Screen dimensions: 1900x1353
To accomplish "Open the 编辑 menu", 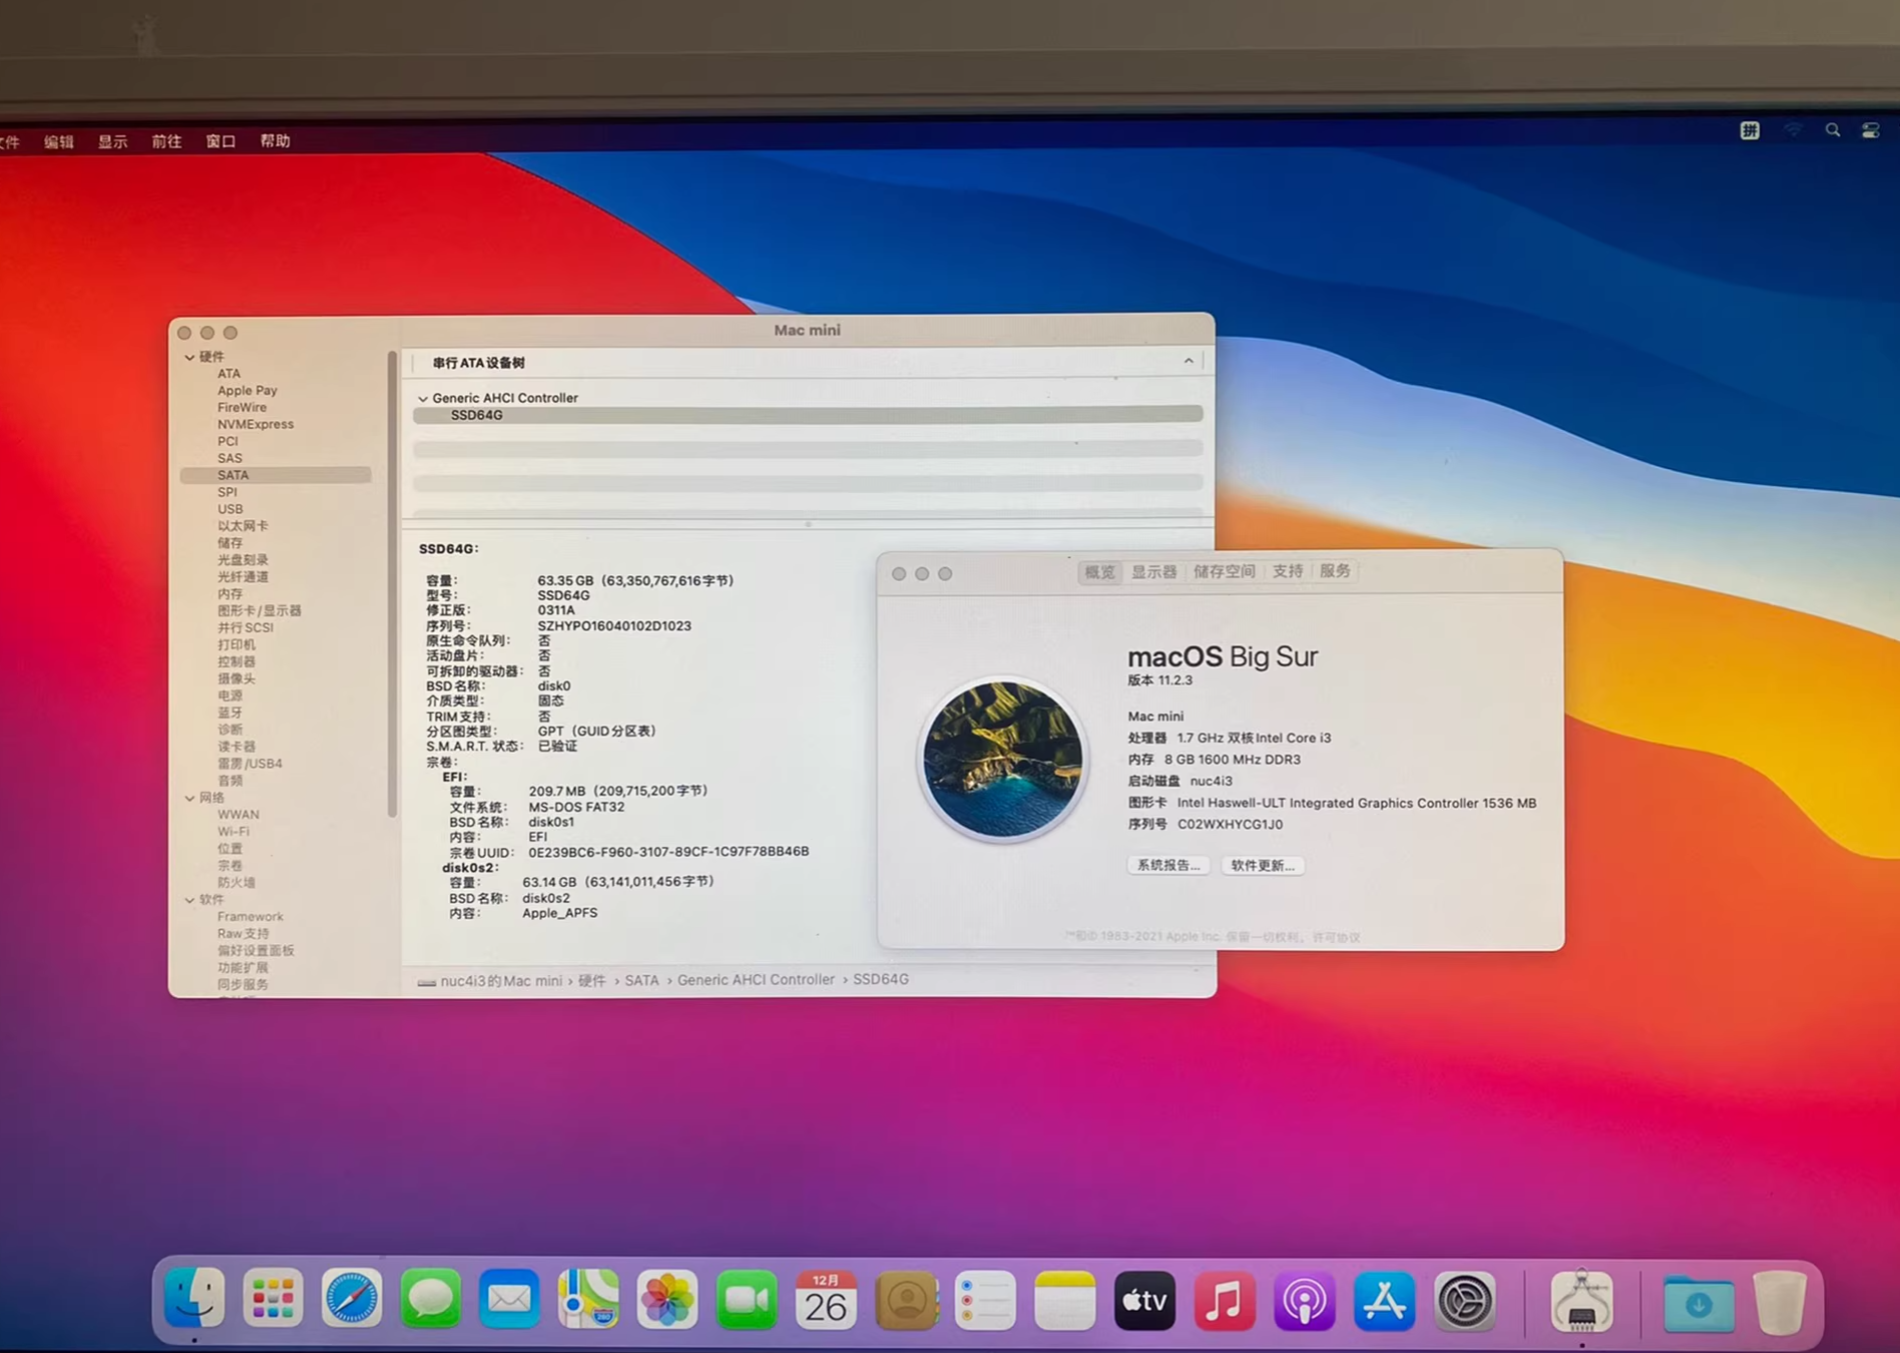I will [59, 142].
